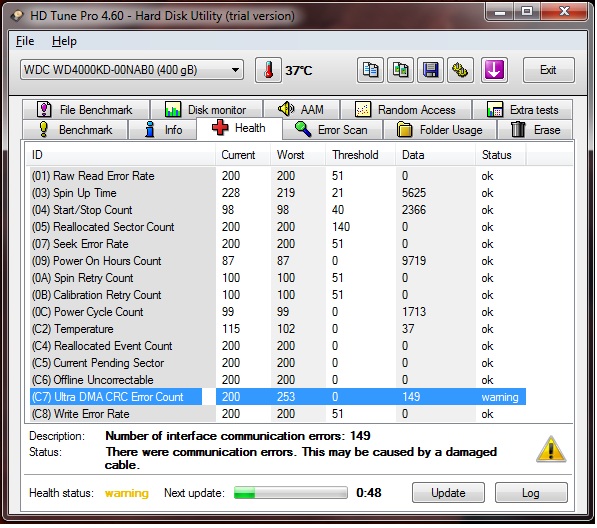The height and width of the screenshot is (528, 597).
Task: Select the Erase tab
Action: pyautogui.click(x=535, y=130)
